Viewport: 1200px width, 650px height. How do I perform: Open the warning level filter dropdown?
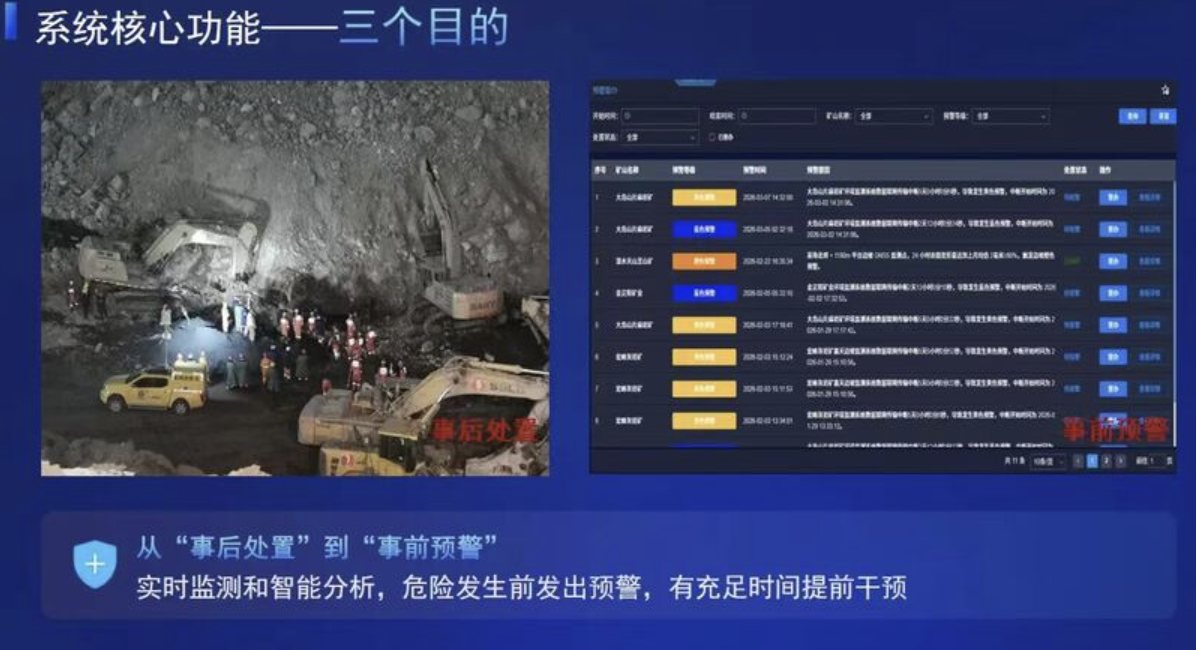click(x=1010, y=116)
